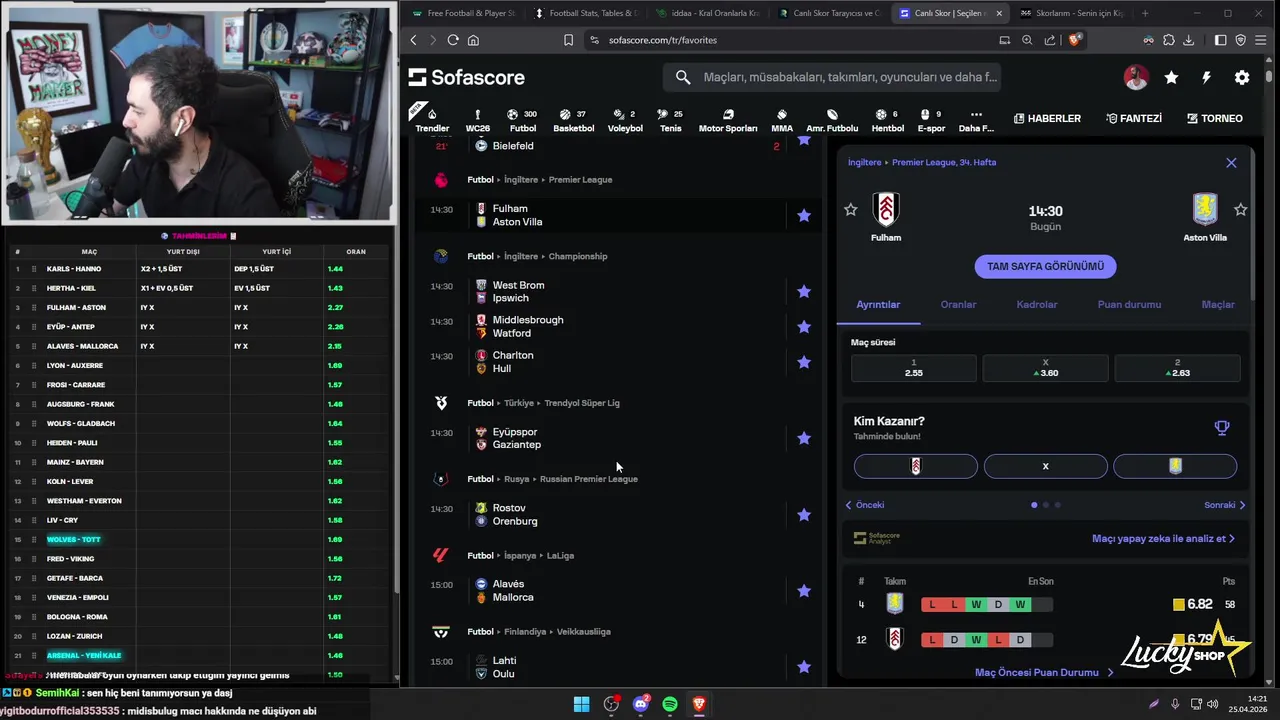This screenshot has height=720, width=1280.
Task: Vote Aston Villa in Kim Kazanır
Action: tap(1175, 466)
